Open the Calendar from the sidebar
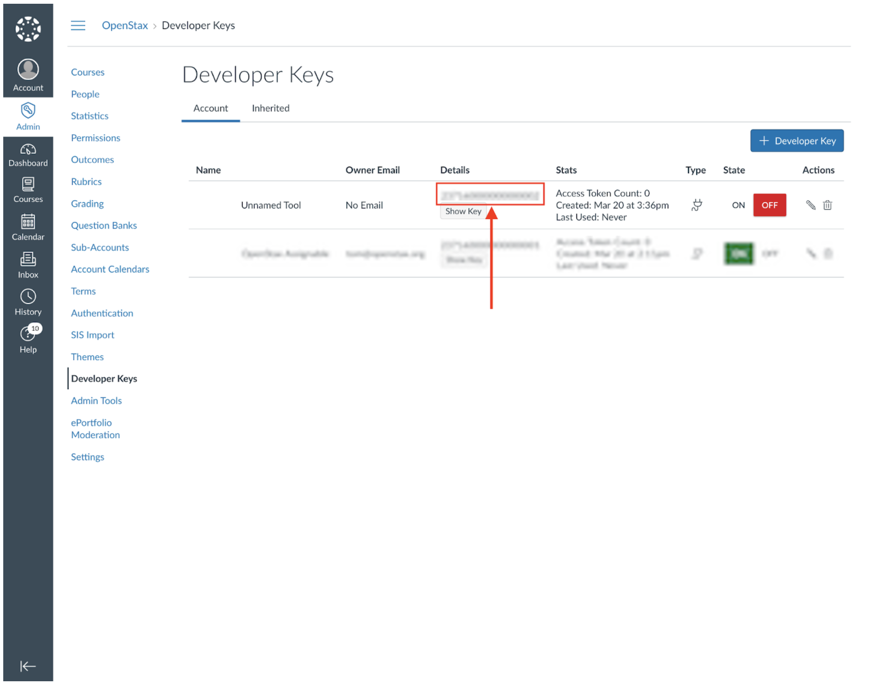The width and height of the screenshot is (877, 688). [27, 226]
